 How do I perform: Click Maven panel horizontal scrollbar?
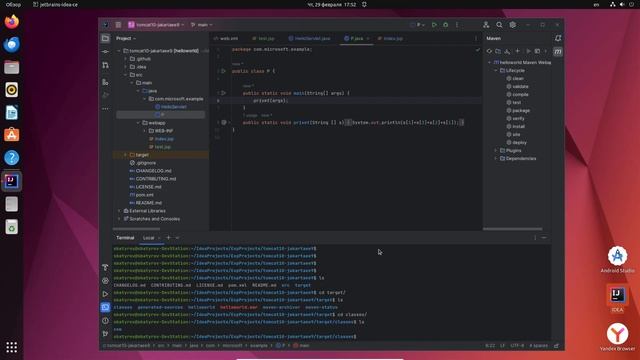point(513,229)
